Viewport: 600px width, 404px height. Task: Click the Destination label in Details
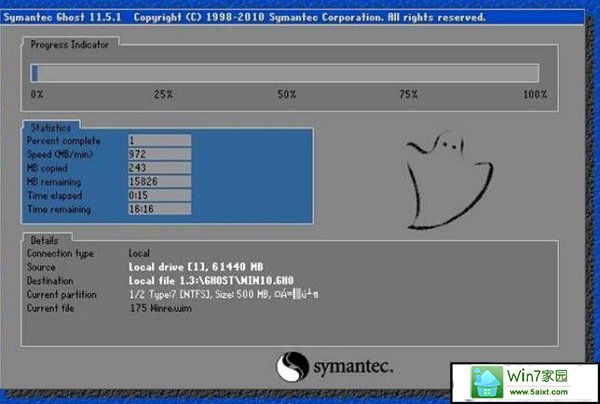pyautogui.click(x=50, y=281)
